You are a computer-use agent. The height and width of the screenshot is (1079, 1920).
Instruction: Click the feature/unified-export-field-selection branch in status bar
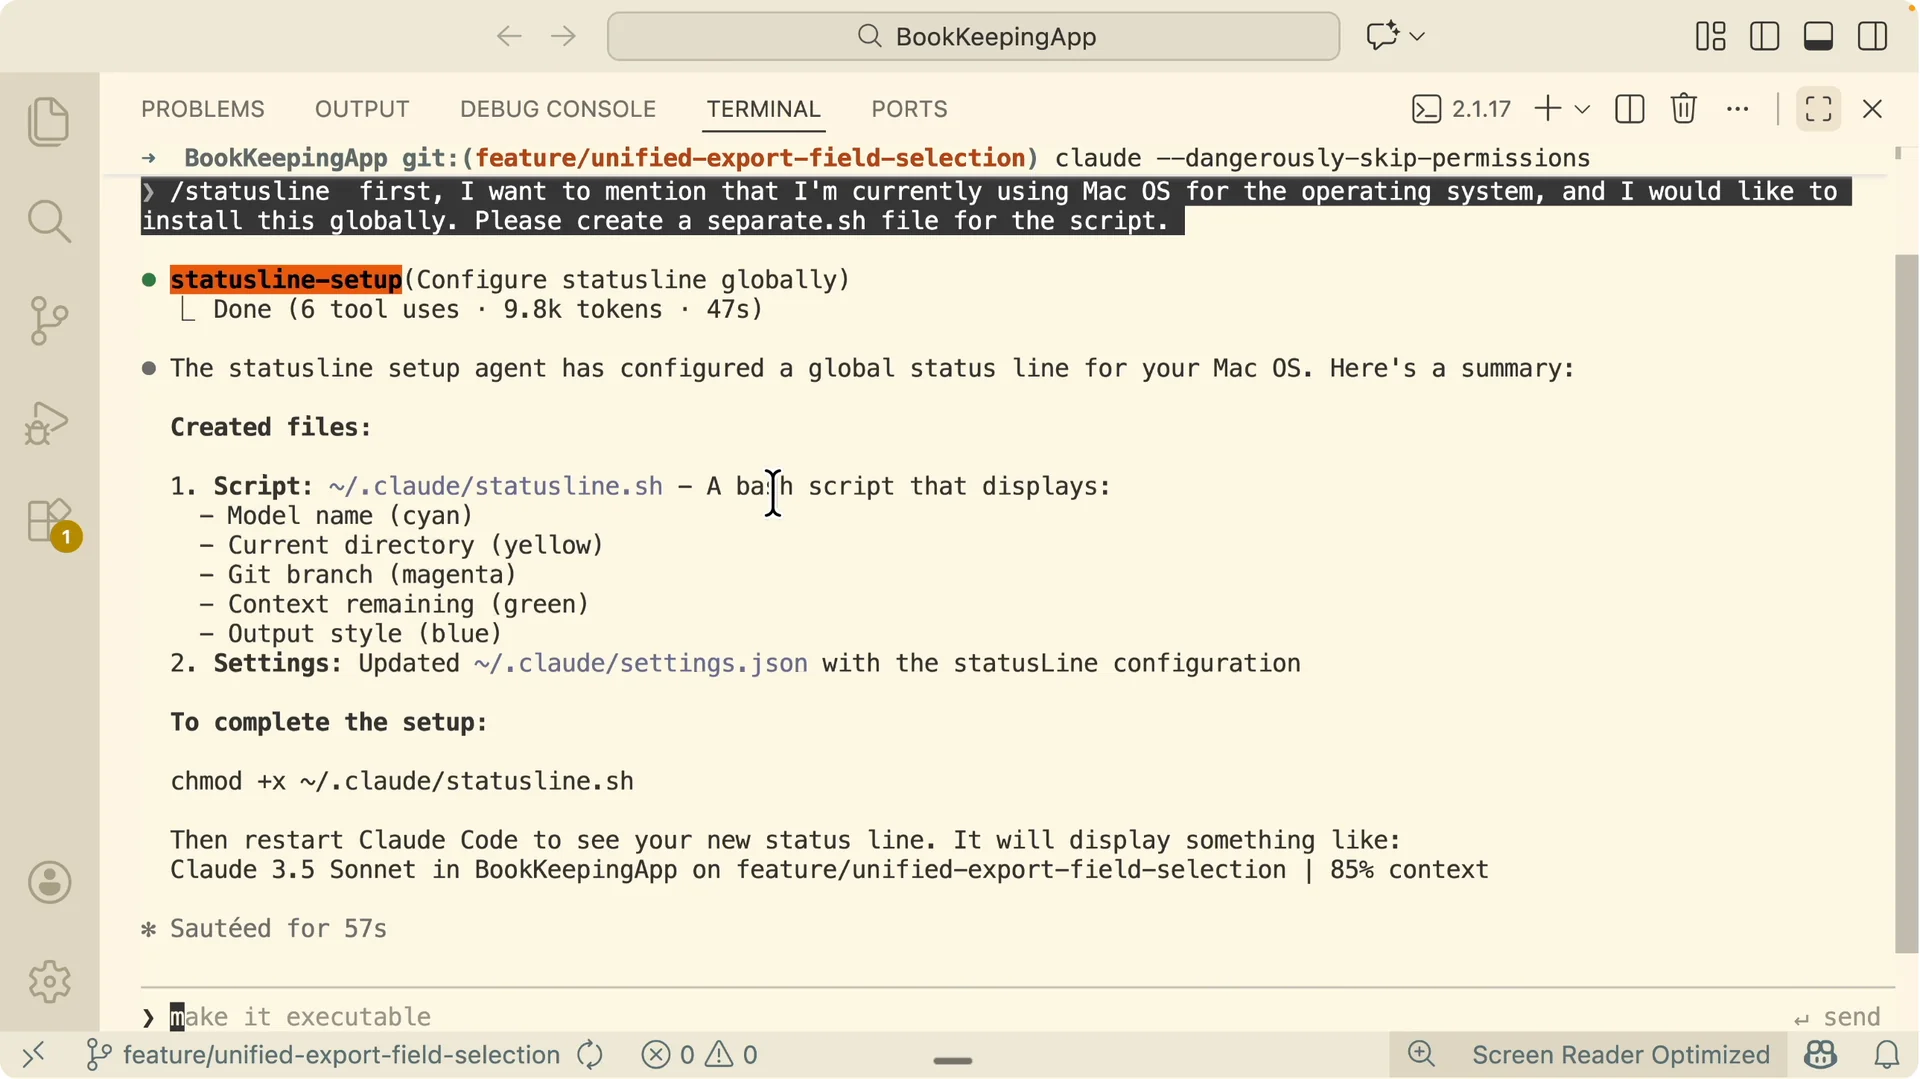pyautogui.click(x=324, y=1055)
